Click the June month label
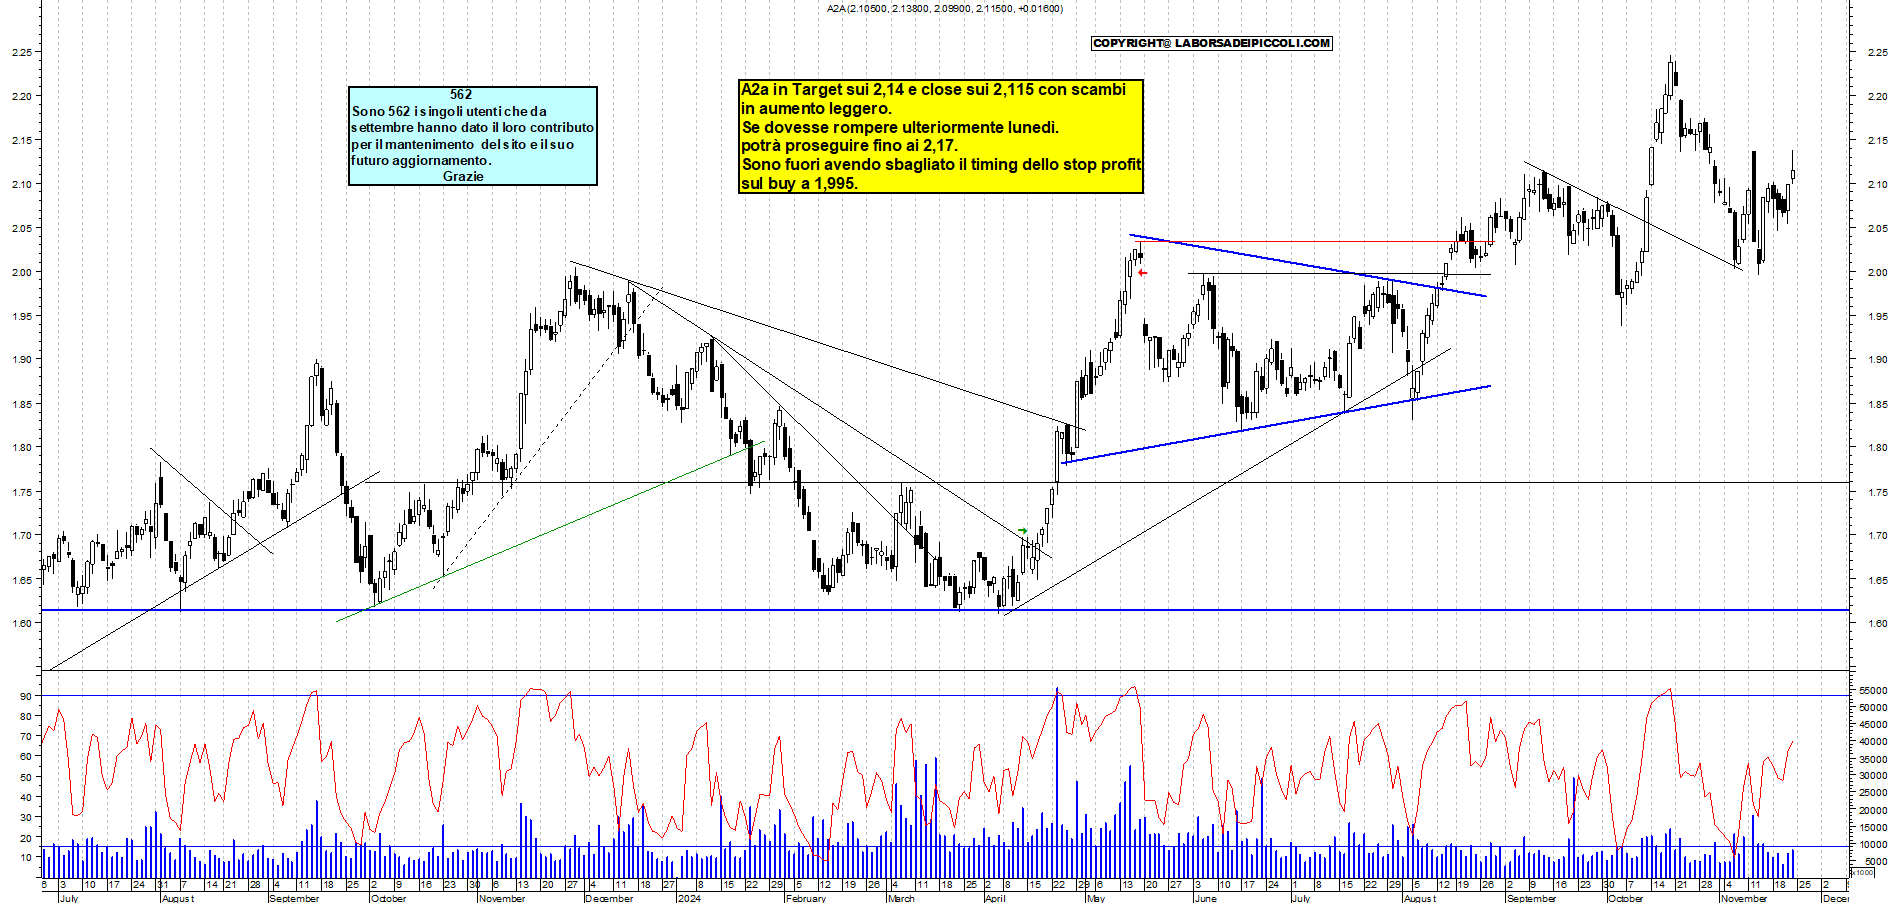The image size is (1890, 903). tap(1206, 898)
